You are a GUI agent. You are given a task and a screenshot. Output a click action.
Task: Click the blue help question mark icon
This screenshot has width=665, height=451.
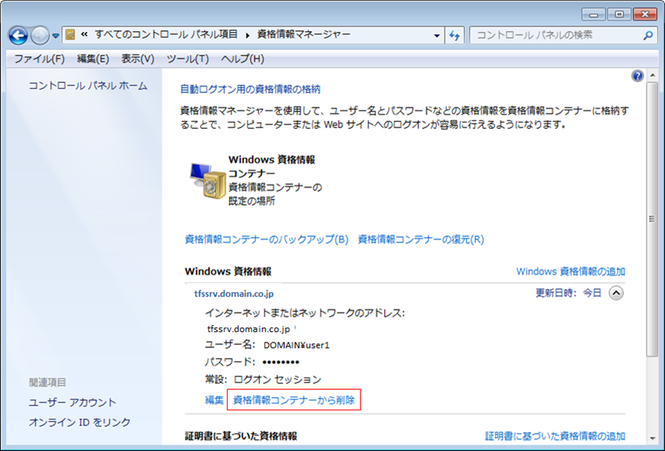[x=637, y=76]
